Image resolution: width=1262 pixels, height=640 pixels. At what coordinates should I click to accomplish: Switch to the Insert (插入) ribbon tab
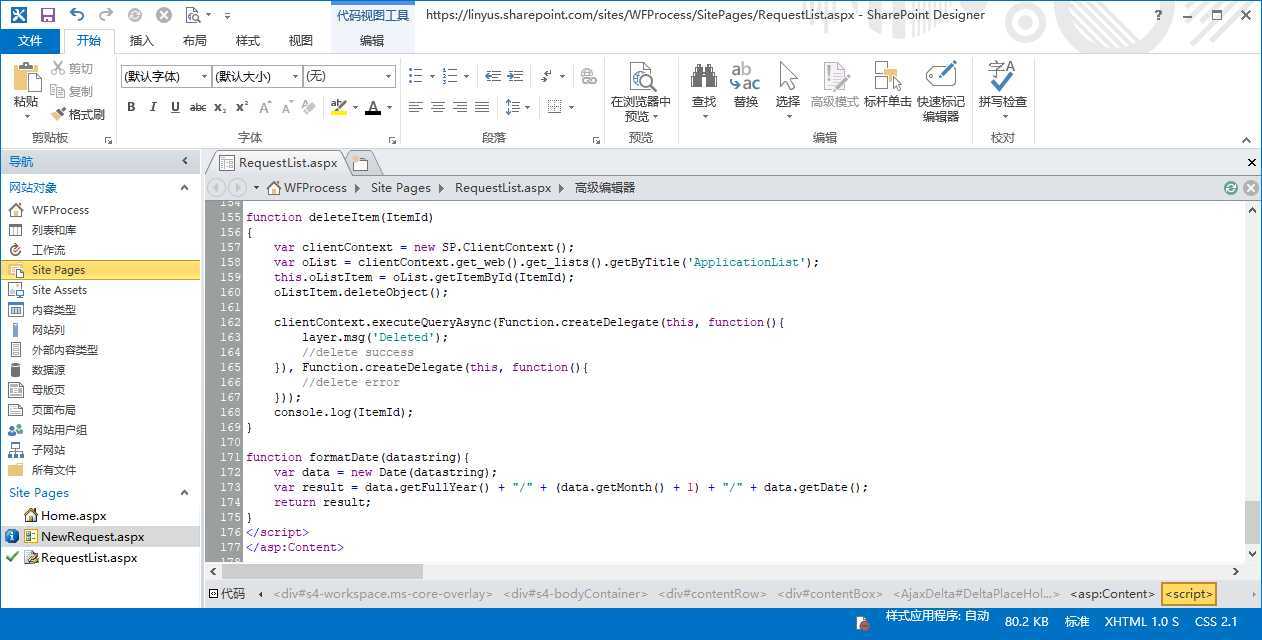pyautogui.click(x=142, y=41)
